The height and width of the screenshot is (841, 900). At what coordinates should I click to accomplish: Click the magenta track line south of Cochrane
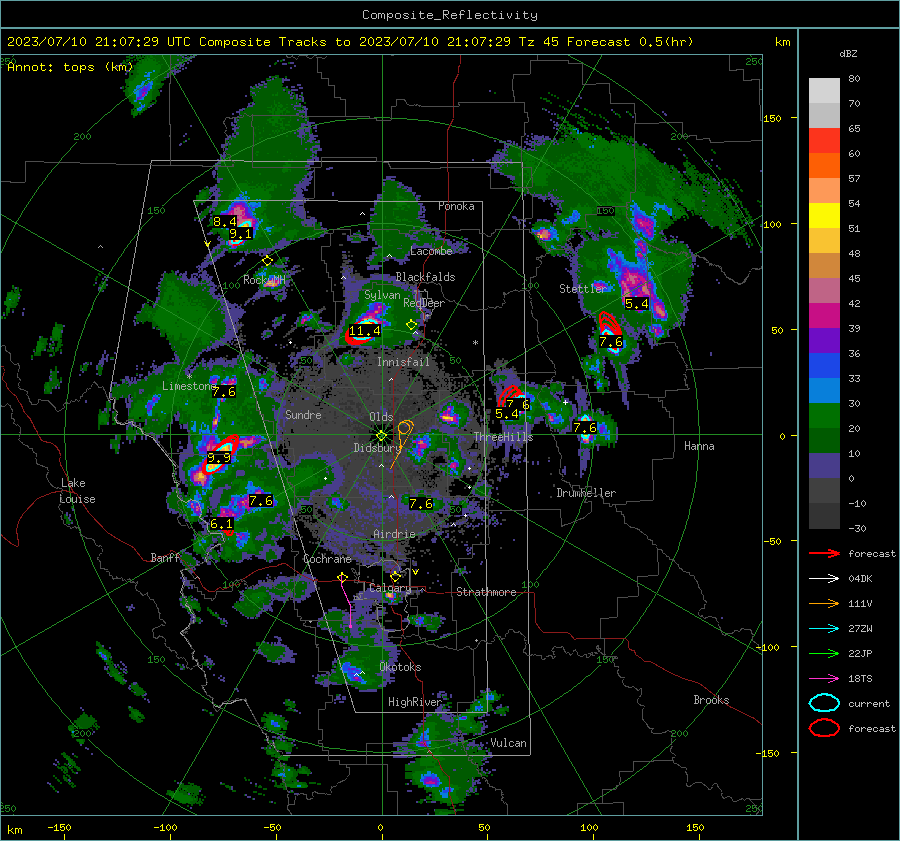(x=347, y=604)
